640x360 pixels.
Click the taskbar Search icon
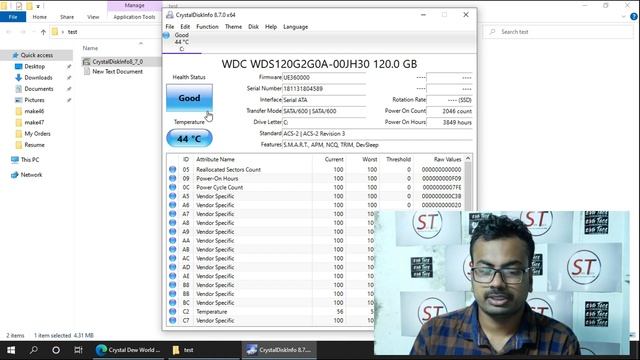tap(33, 350)
